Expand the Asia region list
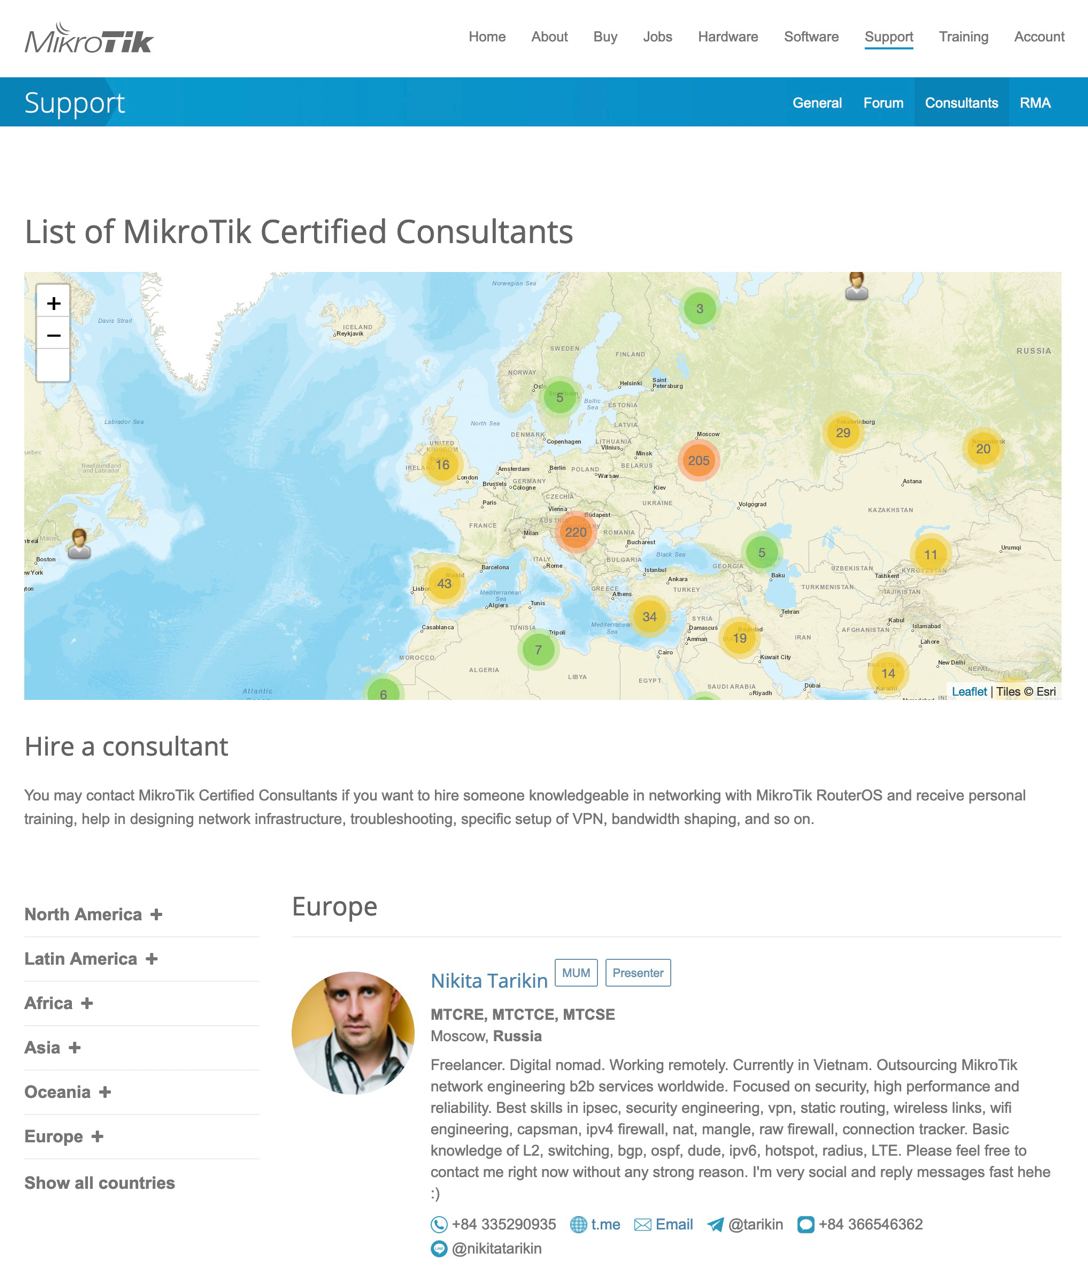The image size is (1088, 1280). 53,1048
